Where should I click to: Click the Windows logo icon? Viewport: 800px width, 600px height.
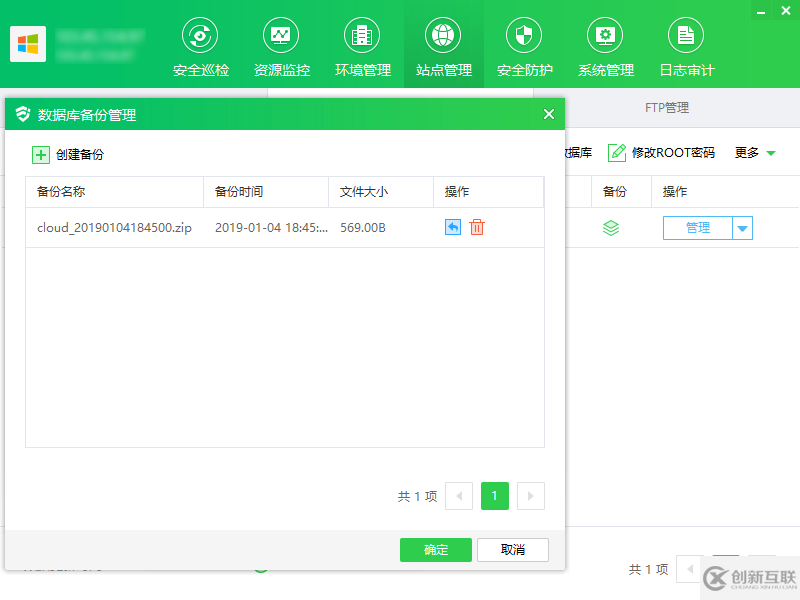28,44
